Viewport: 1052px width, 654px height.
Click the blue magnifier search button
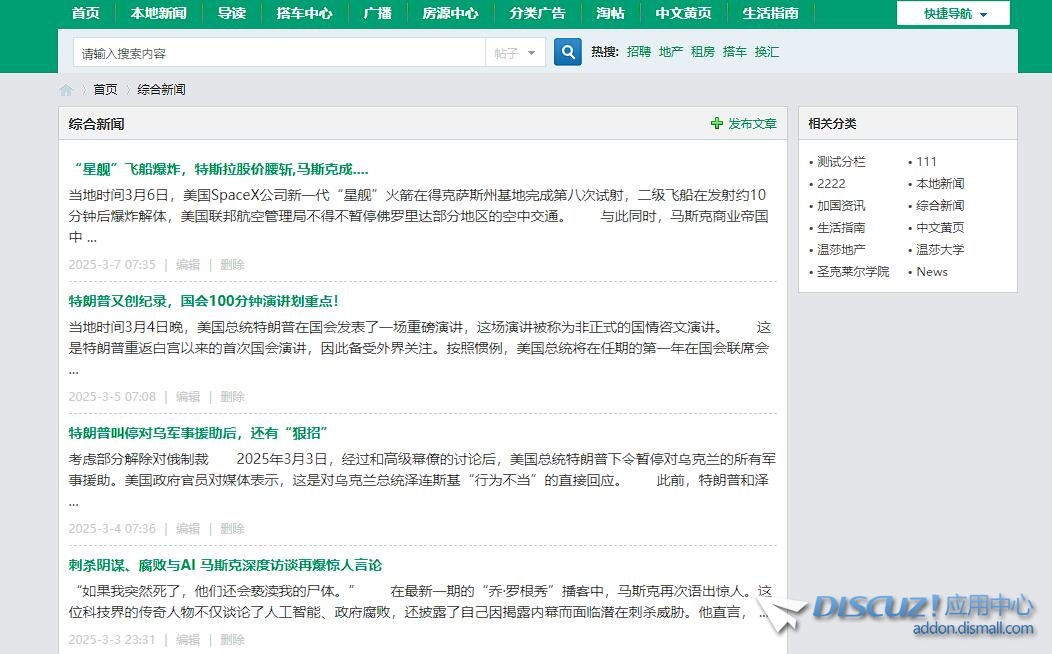point(567,52)
